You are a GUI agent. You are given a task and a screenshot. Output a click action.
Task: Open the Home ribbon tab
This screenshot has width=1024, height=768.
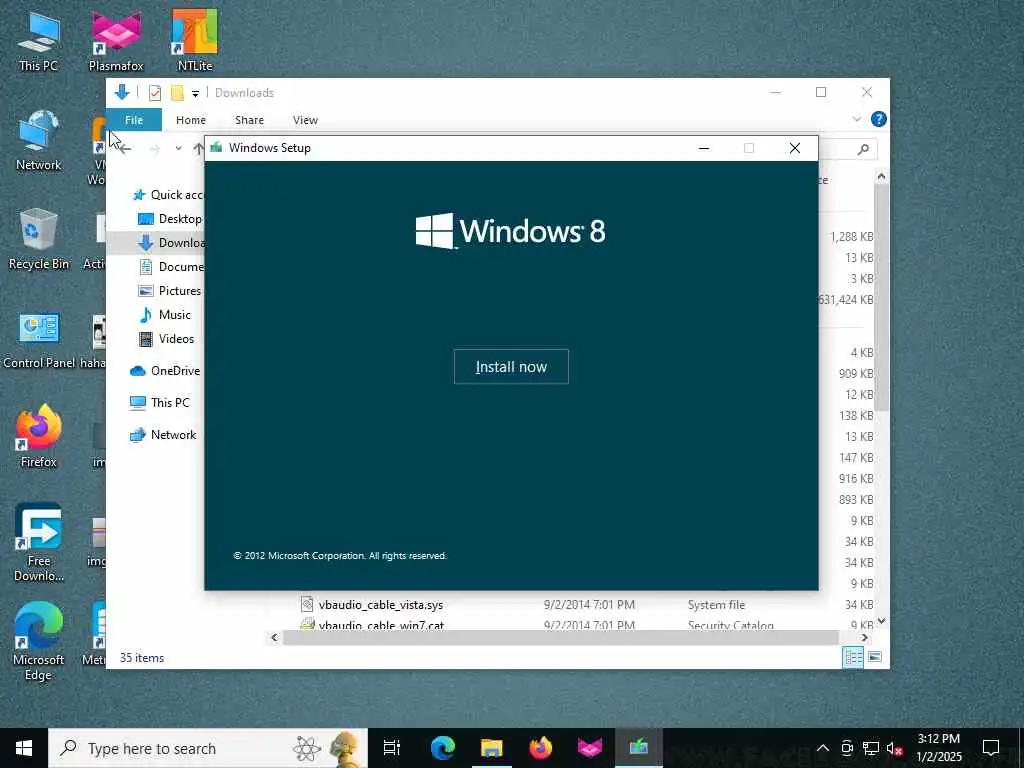click(x=191, y=120)
